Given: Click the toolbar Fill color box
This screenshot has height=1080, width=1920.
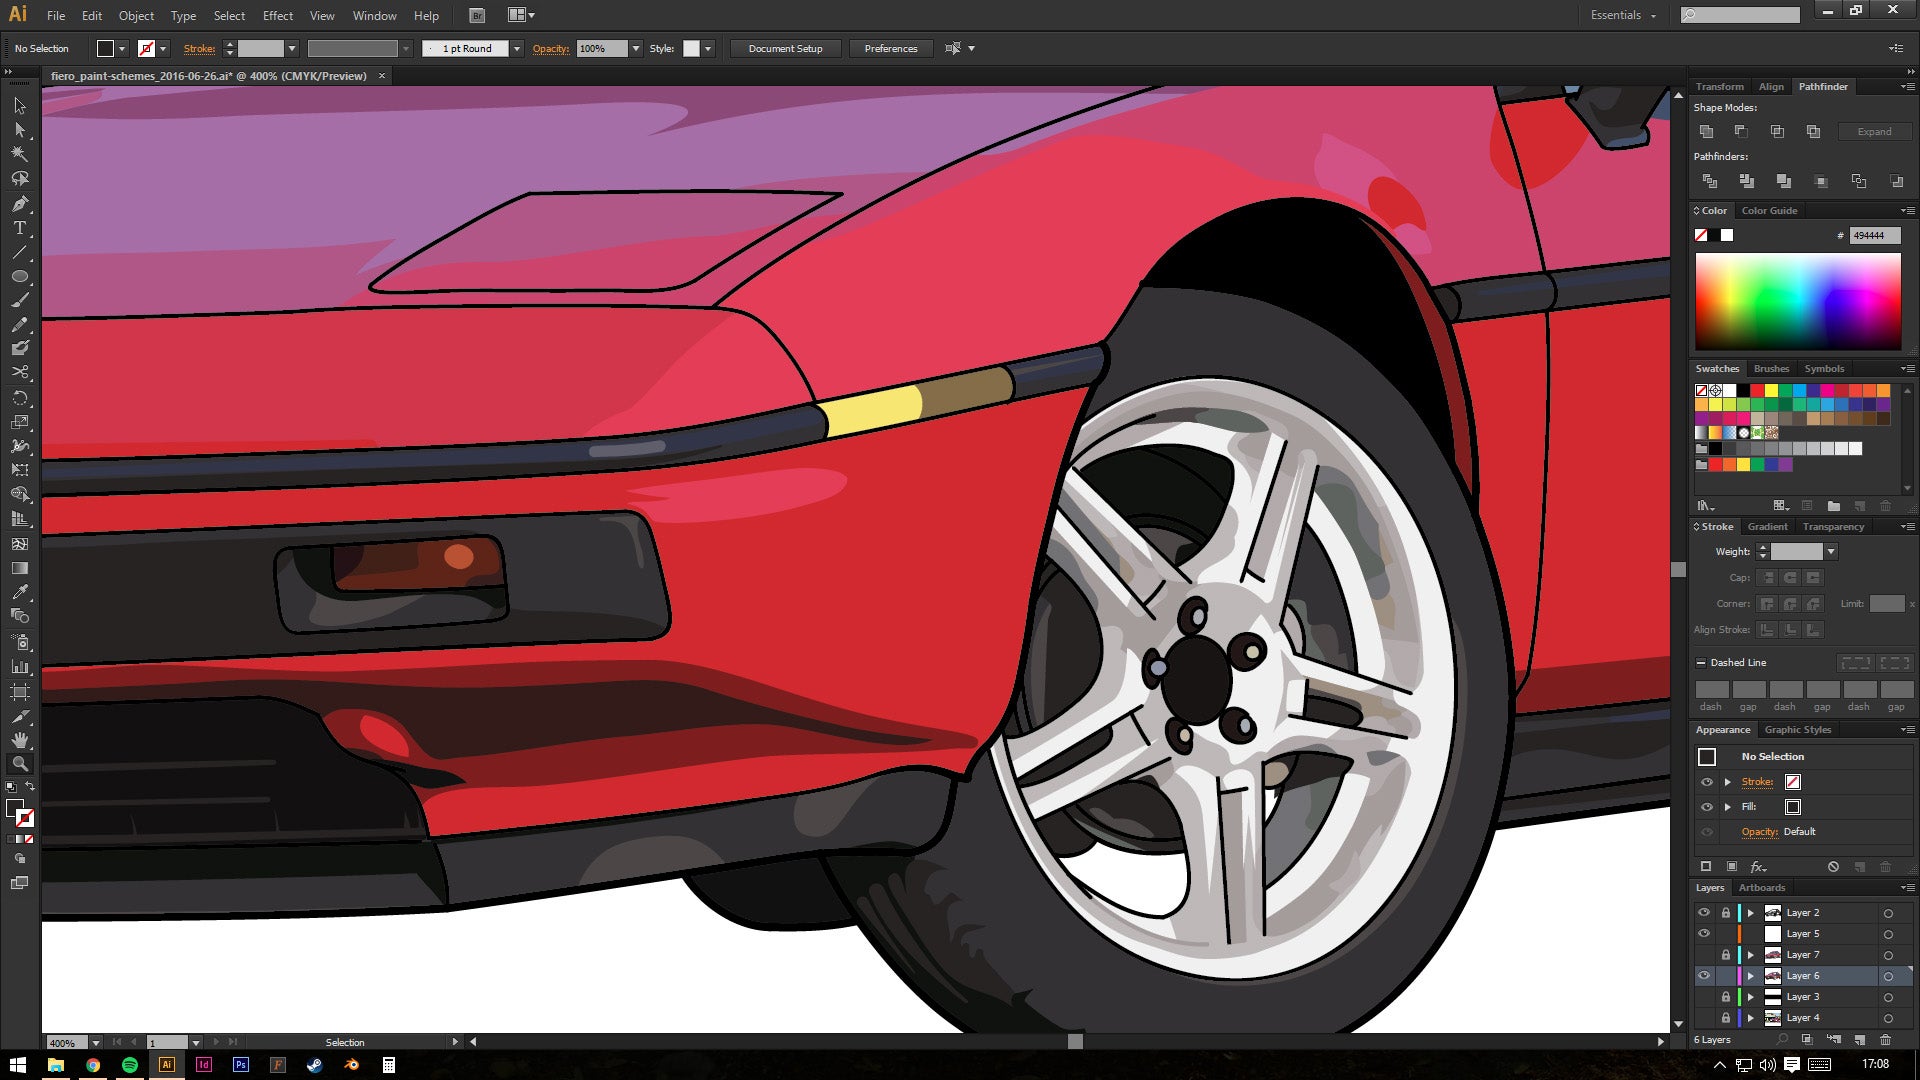Looking at the screenshot, I should click(14, 809).
